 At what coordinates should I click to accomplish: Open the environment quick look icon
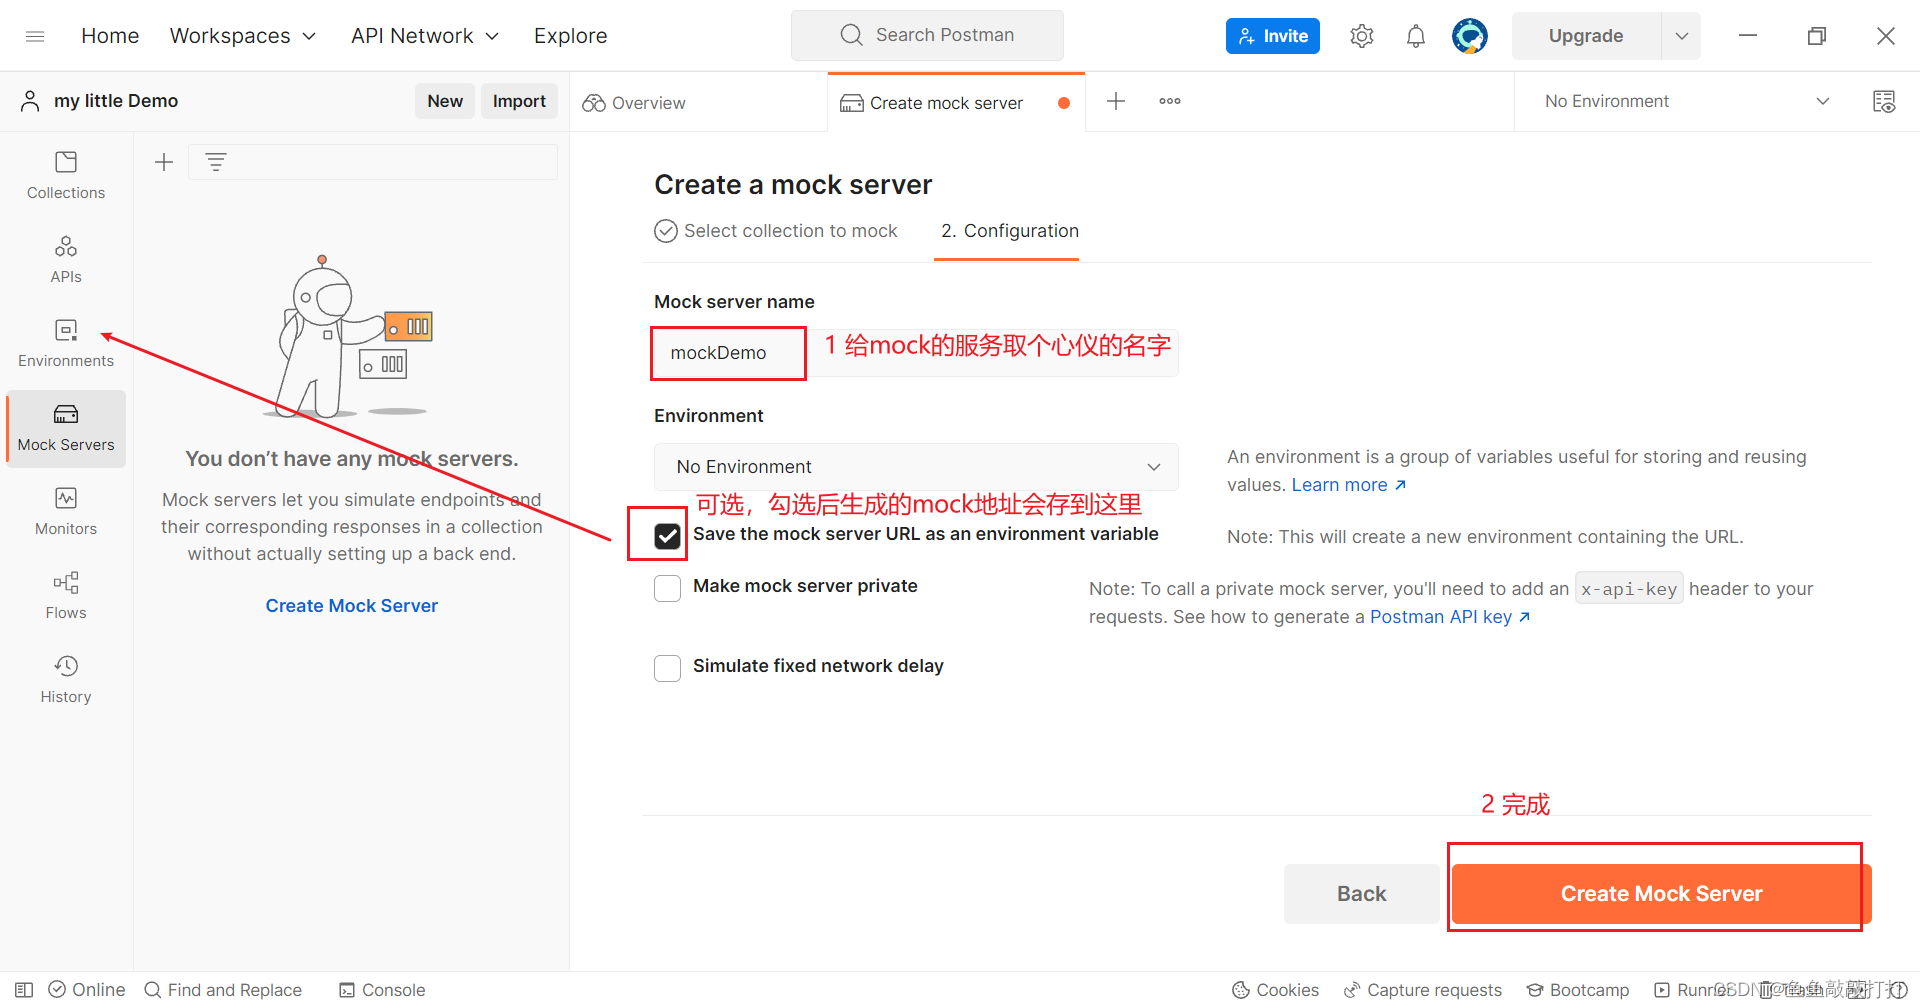(1884, 101)
